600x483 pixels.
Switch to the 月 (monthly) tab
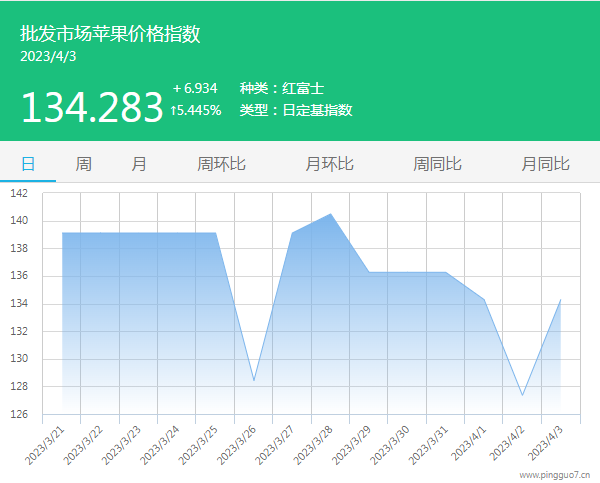(139, 164)
